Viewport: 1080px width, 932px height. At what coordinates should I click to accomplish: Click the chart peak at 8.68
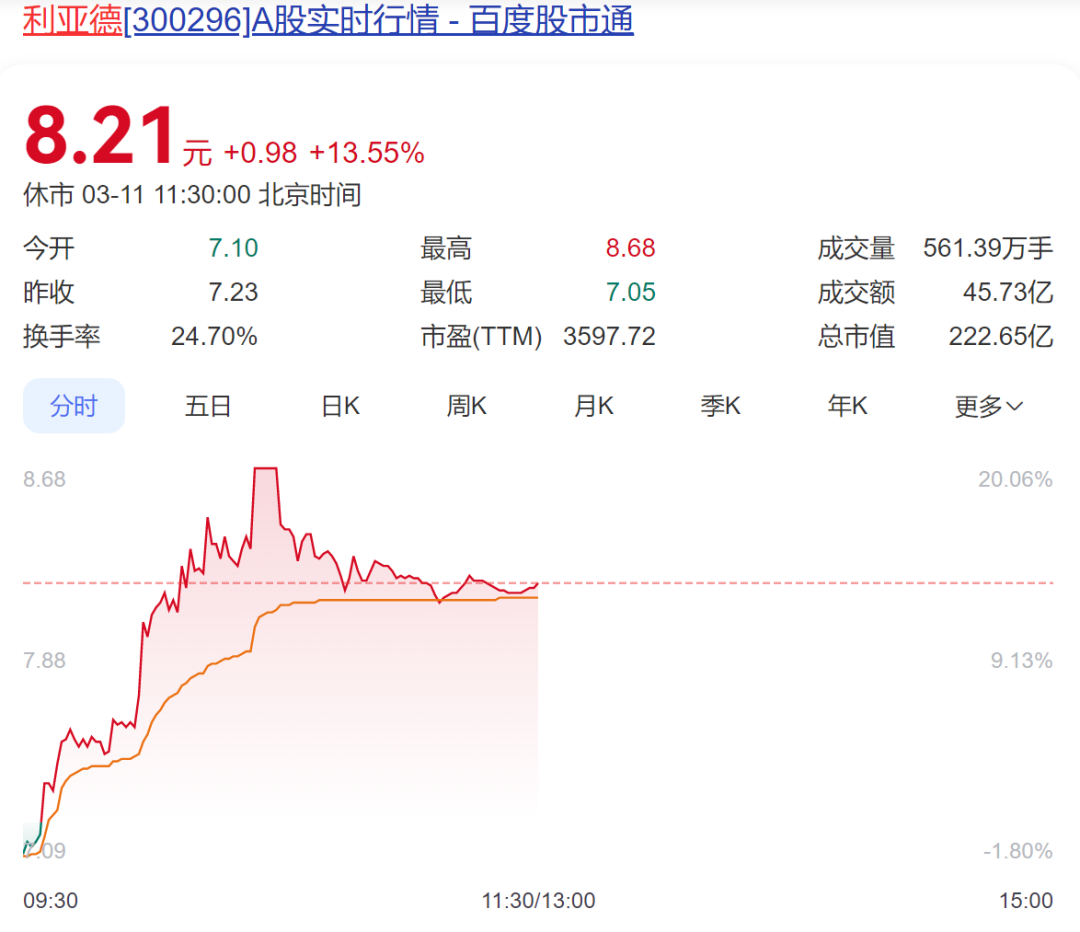click(265, 468)
